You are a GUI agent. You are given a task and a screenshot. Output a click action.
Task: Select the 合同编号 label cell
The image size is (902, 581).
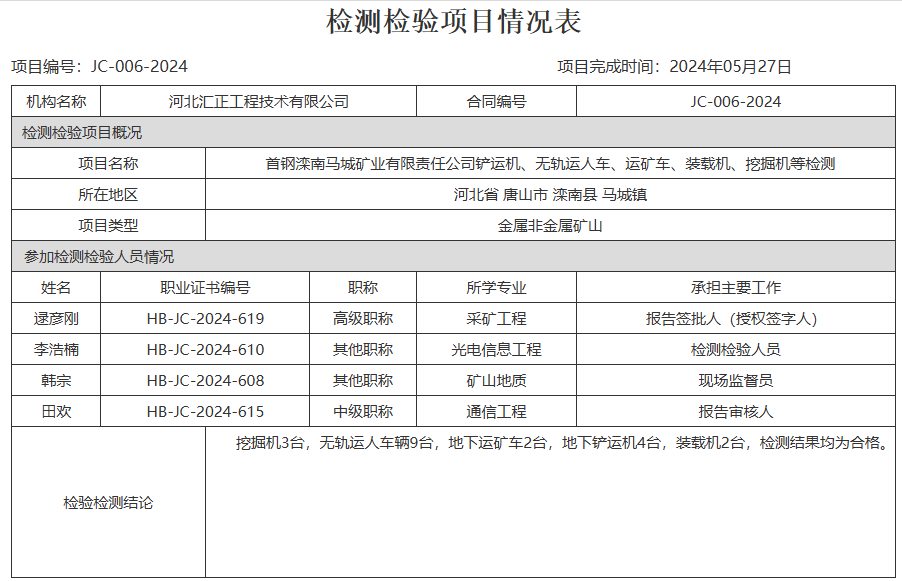click(x=496, y=102)
